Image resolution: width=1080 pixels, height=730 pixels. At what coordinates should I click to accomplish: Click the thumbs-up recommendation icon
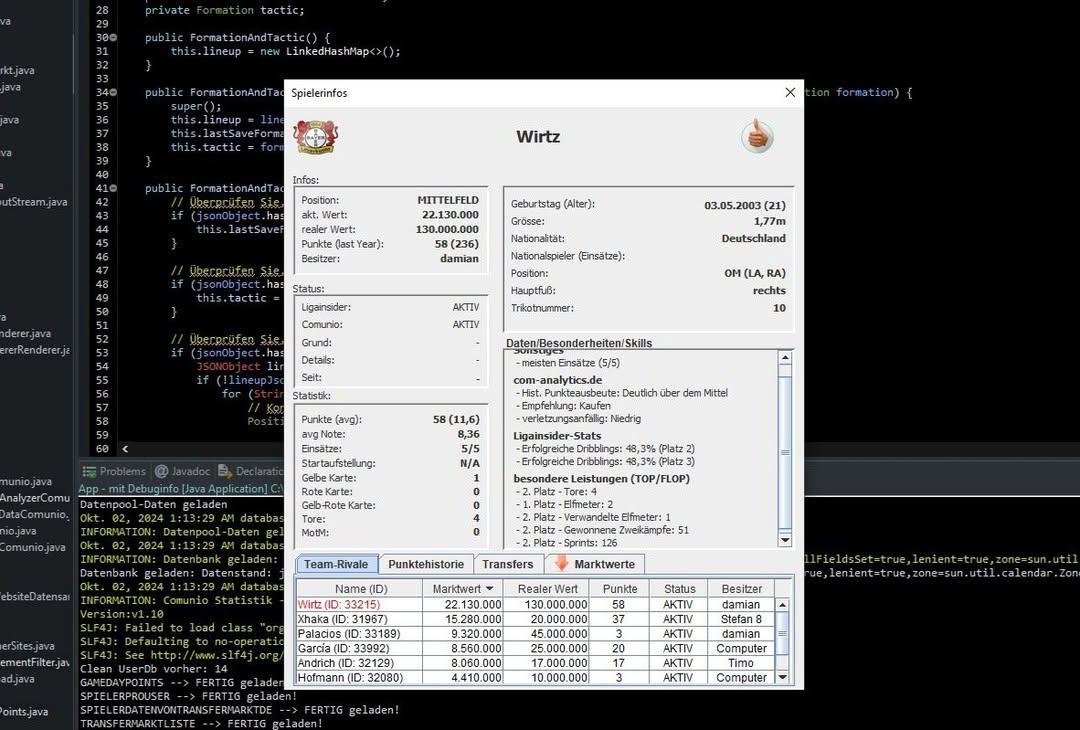coord(758,136)
